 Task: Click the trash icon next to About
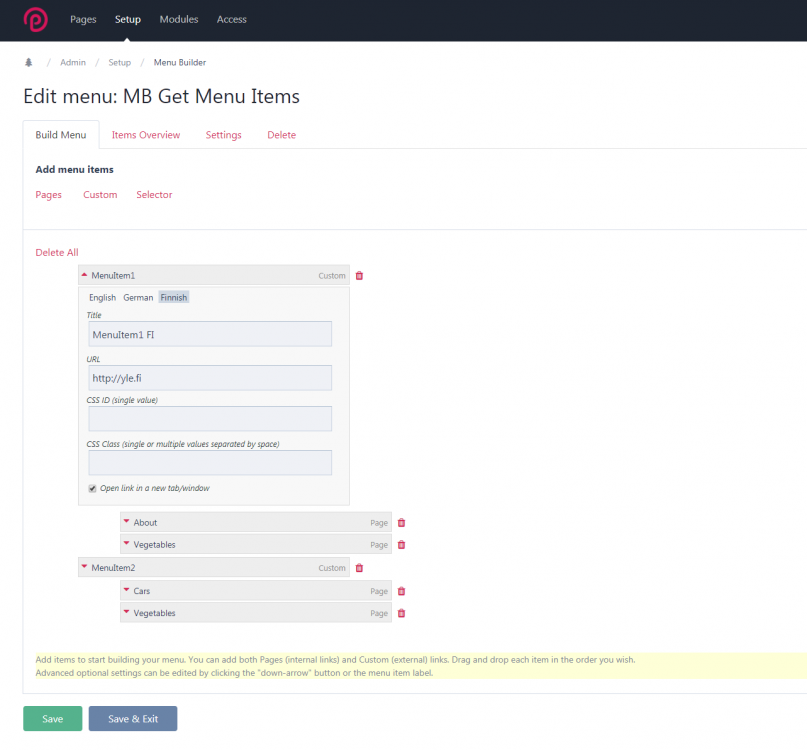coord(401,522)
